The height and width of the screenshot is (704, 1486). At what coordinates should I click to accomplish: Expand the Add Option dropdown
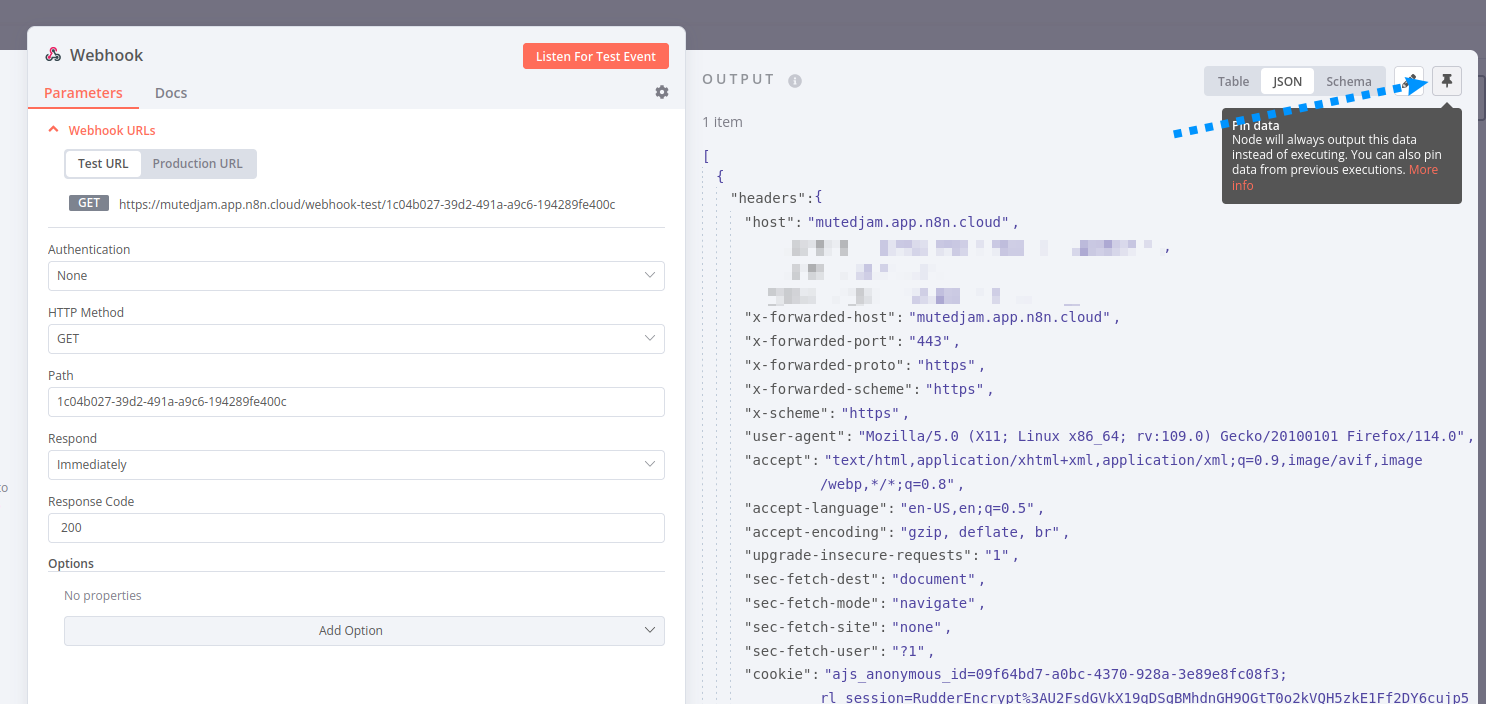(x=364, y=631)
